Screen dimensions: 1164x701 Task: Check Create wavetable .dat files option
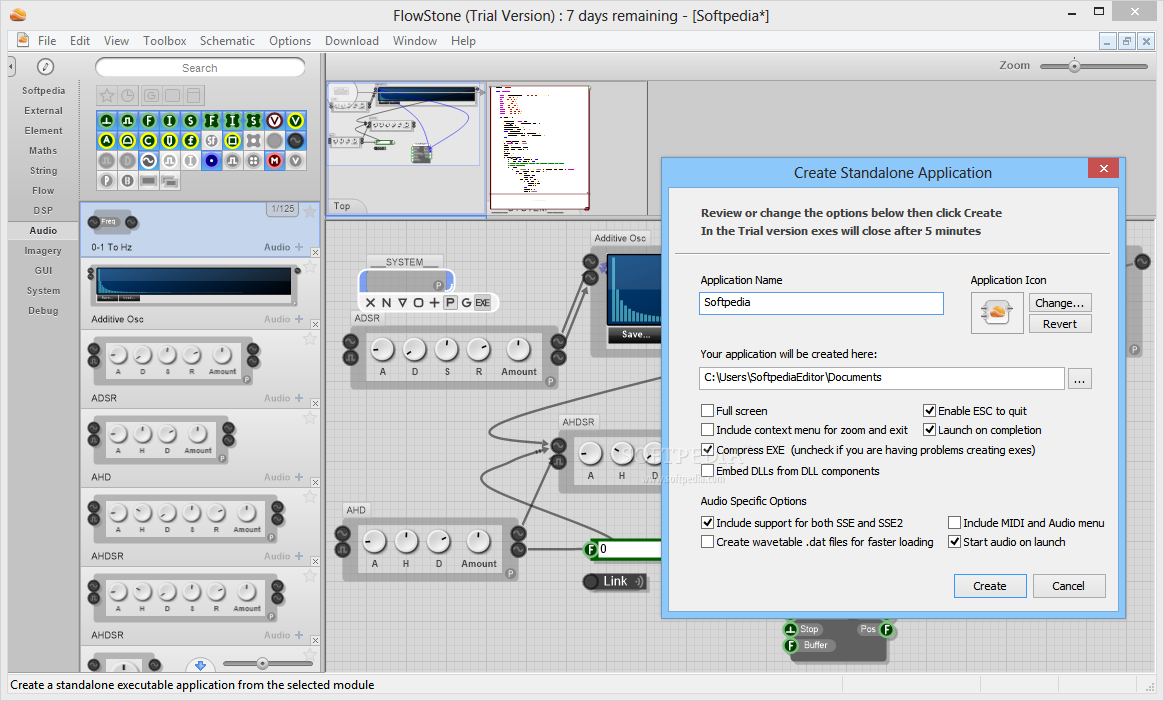click(707, 542)
